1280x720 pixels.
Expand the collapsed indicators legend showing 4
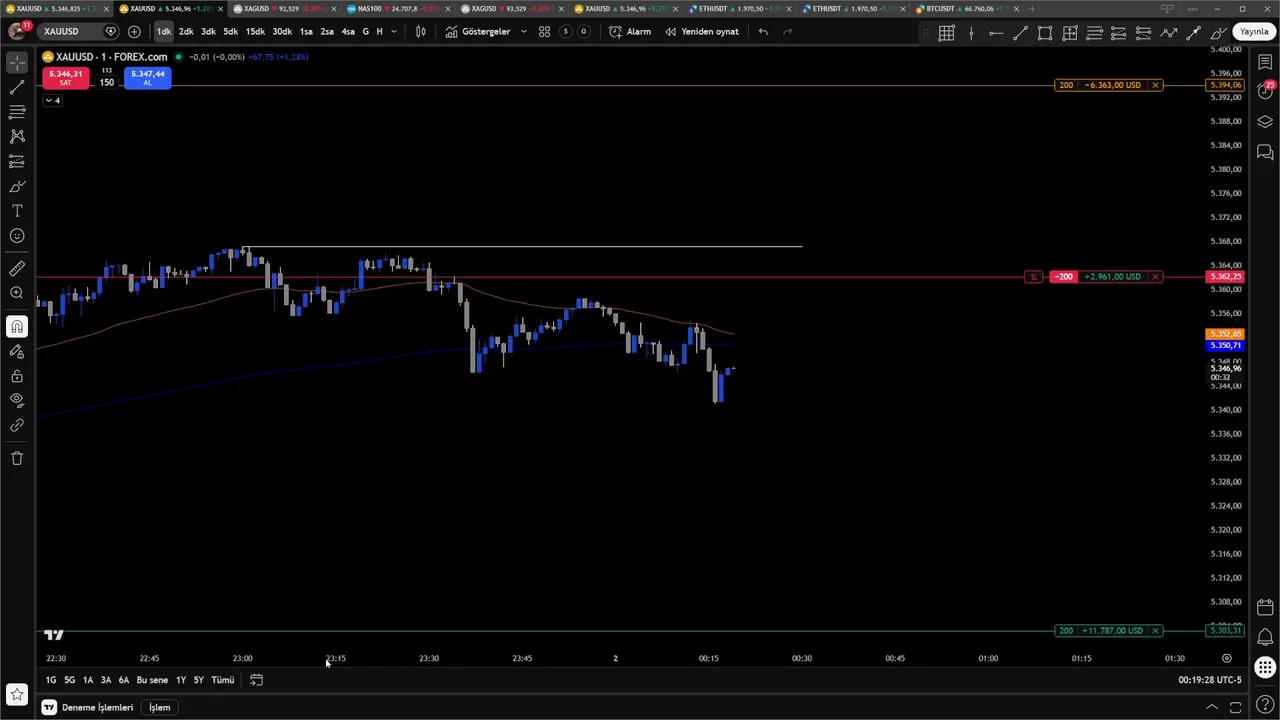tap(53, 100)
